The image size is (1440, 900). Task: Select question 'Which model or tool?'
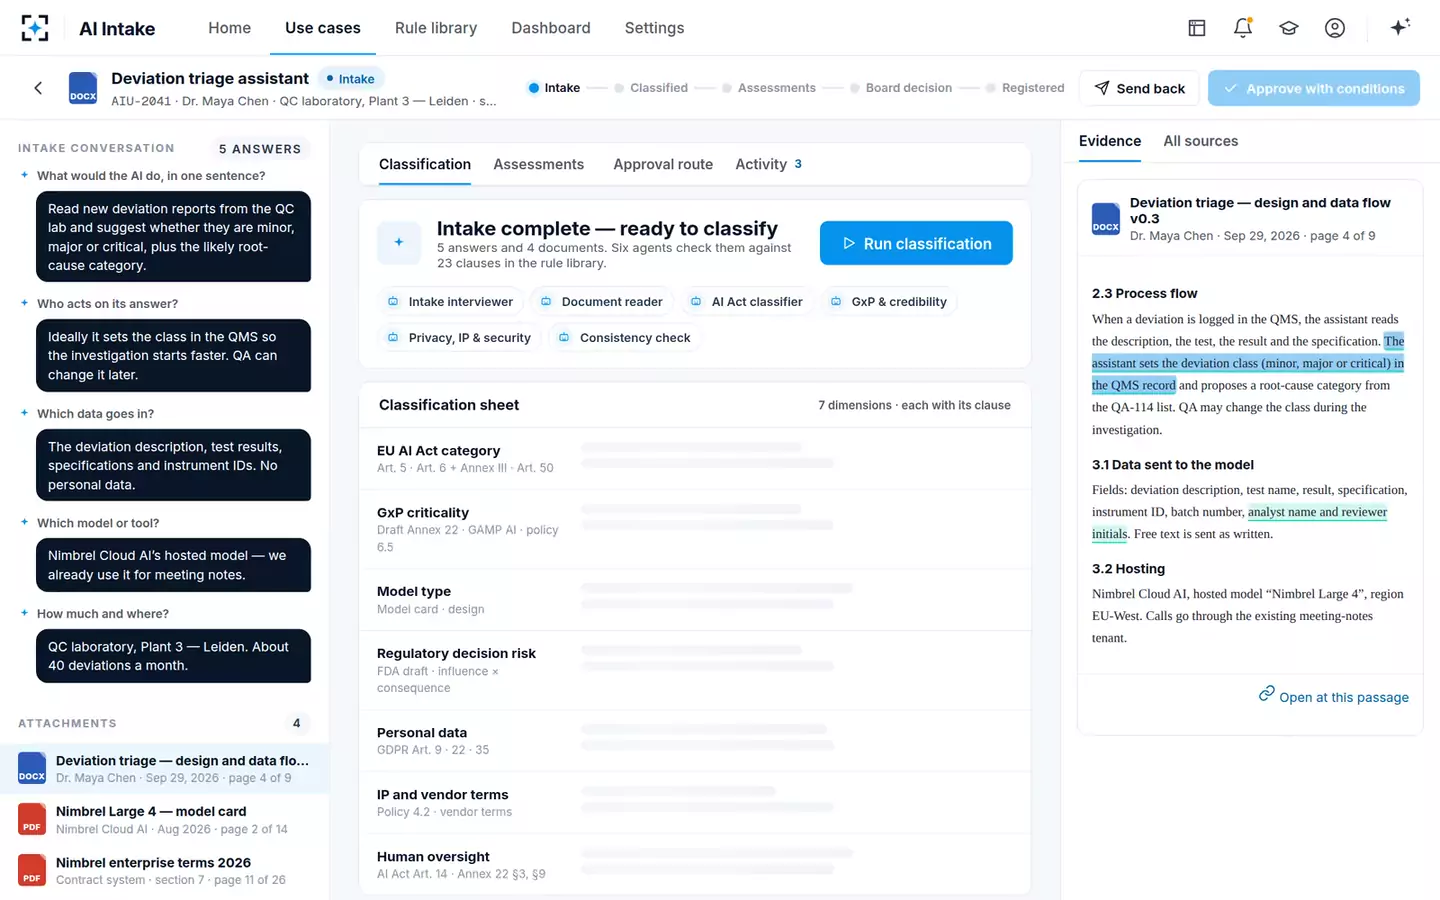coord(98,523)
